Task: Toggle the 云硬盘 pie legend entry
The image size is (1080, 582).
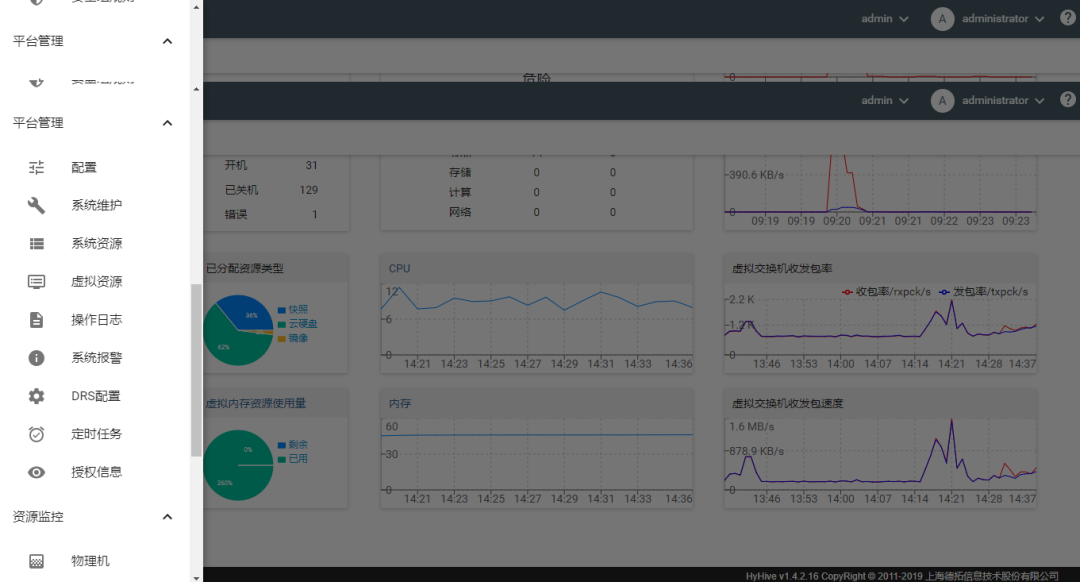Action: pyautogui.click(x=298, y=324)
